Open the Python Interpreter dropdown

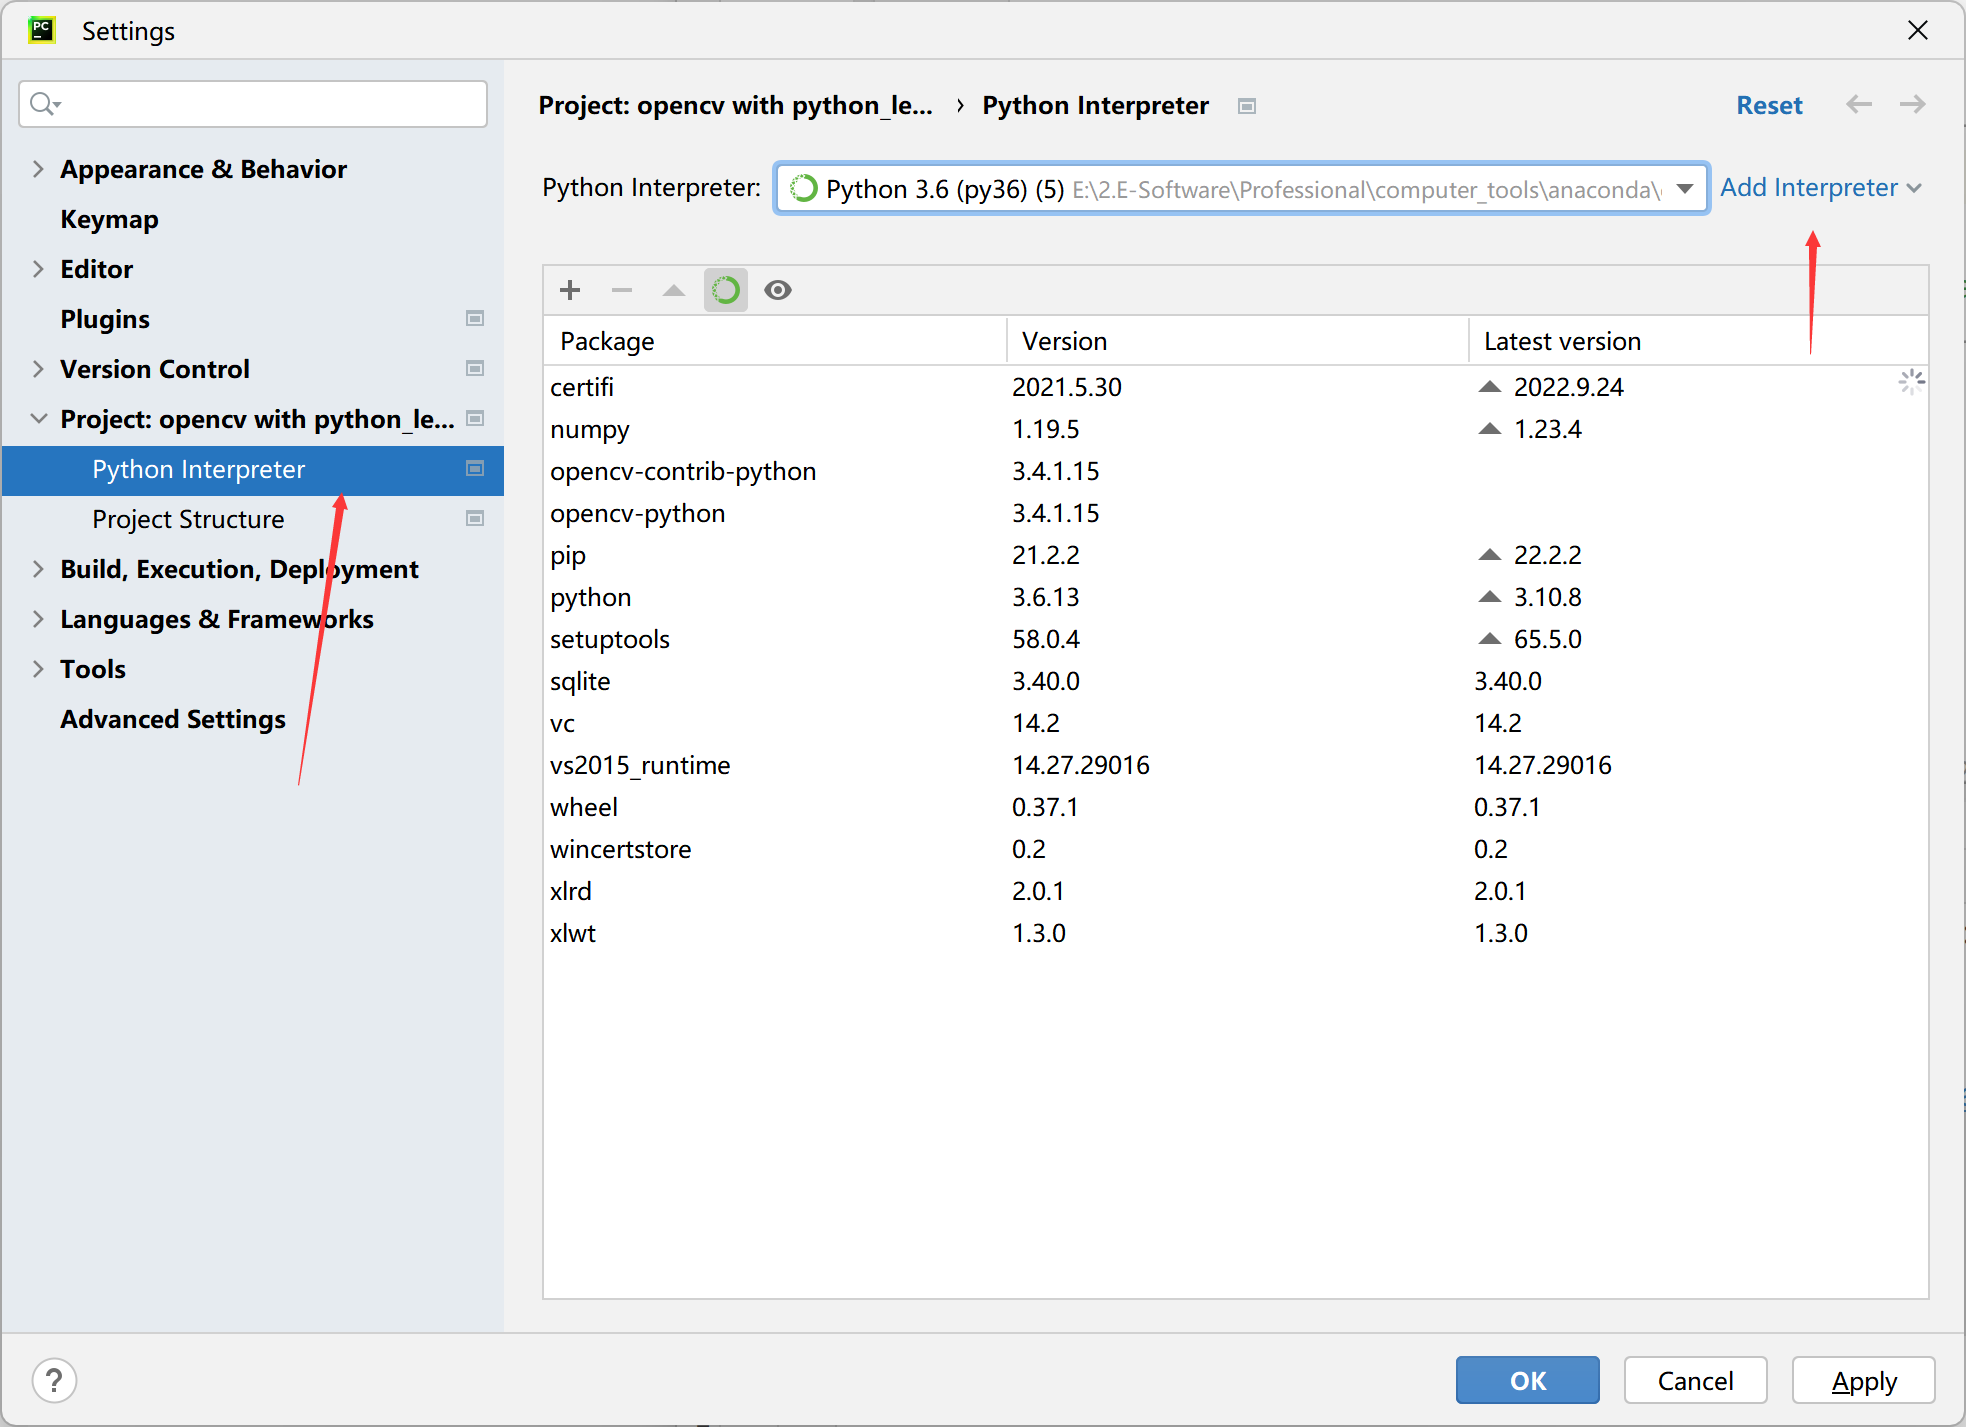click(x=1241, y=188)
